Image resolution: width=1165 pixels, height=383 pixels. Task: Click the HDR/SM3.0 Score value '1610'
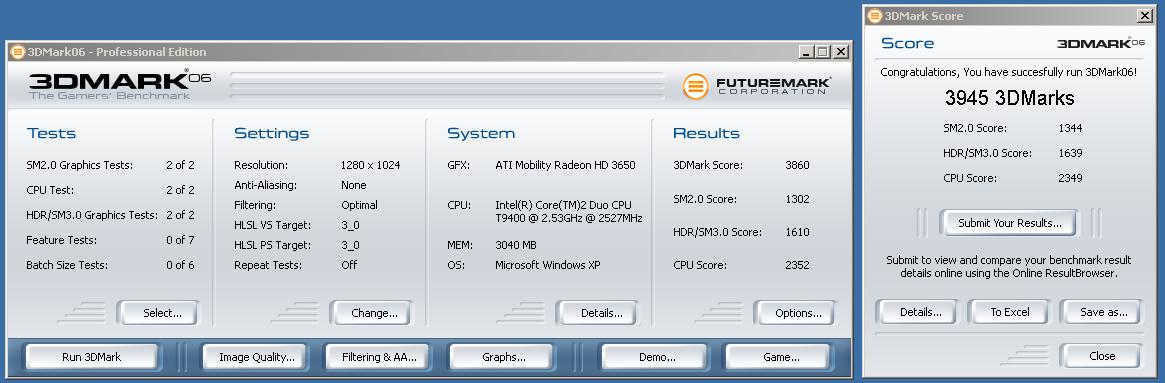(797, 232)
